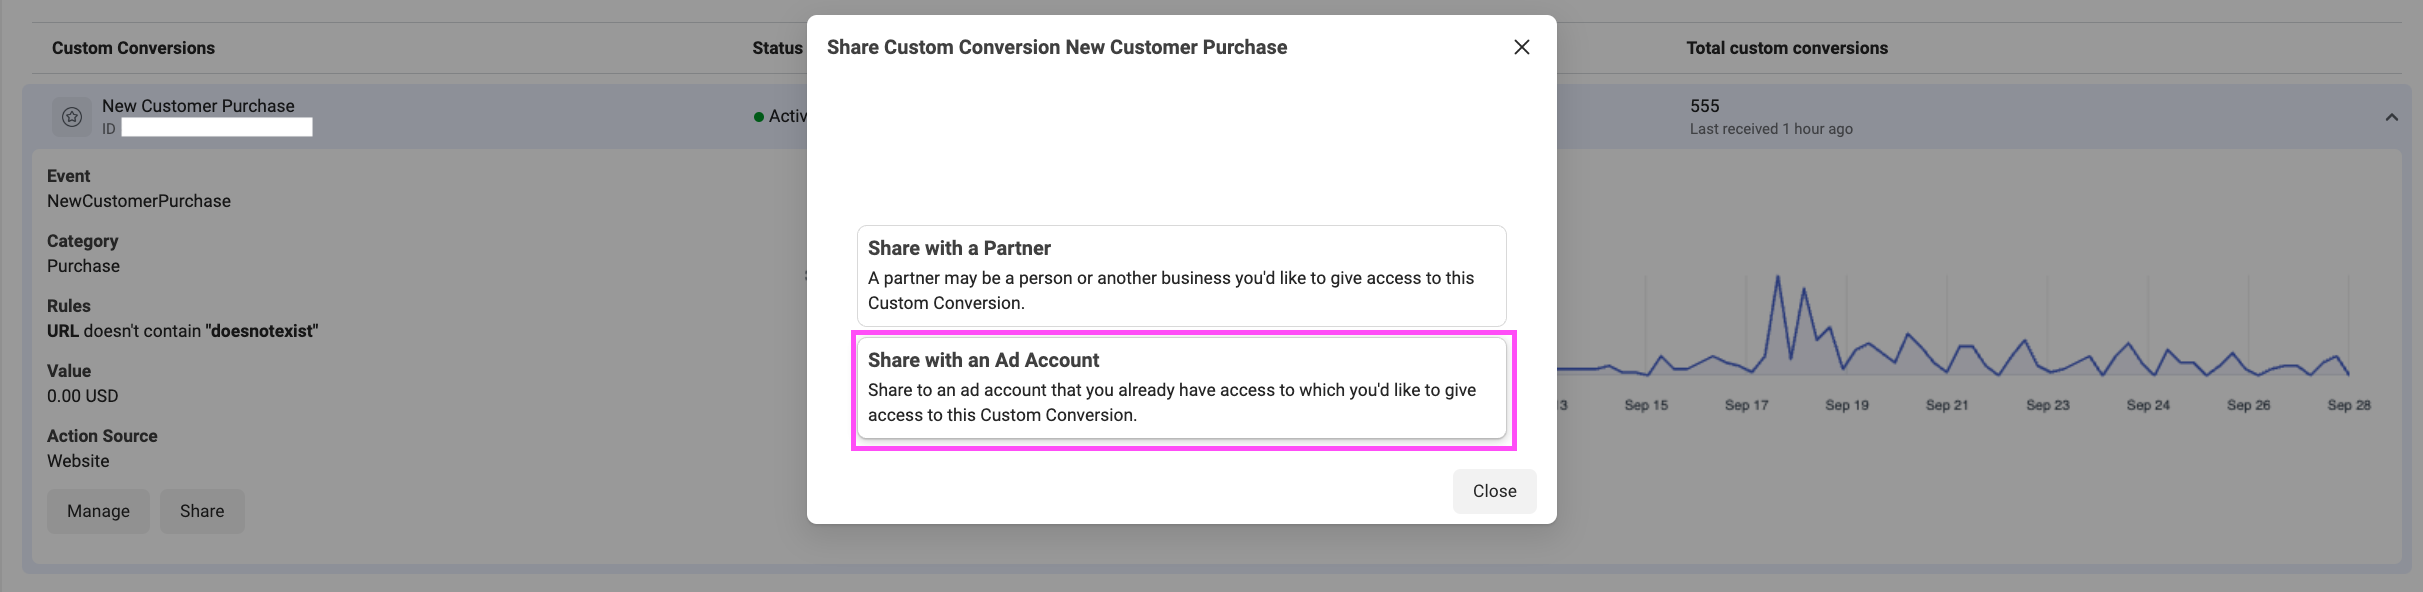Click the Close button in the dialog

click(1494, 491)
